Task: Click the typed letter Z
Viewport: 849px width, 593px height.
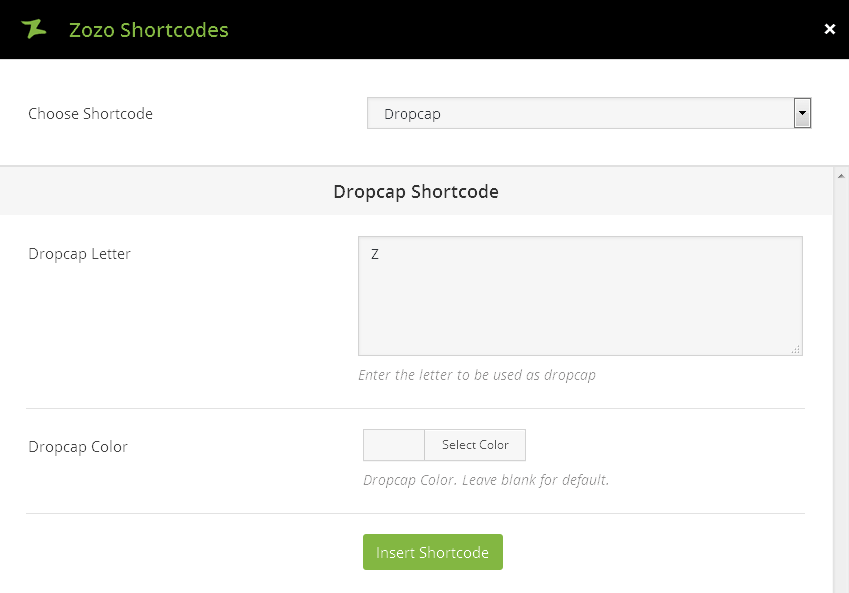Action: 375,255
